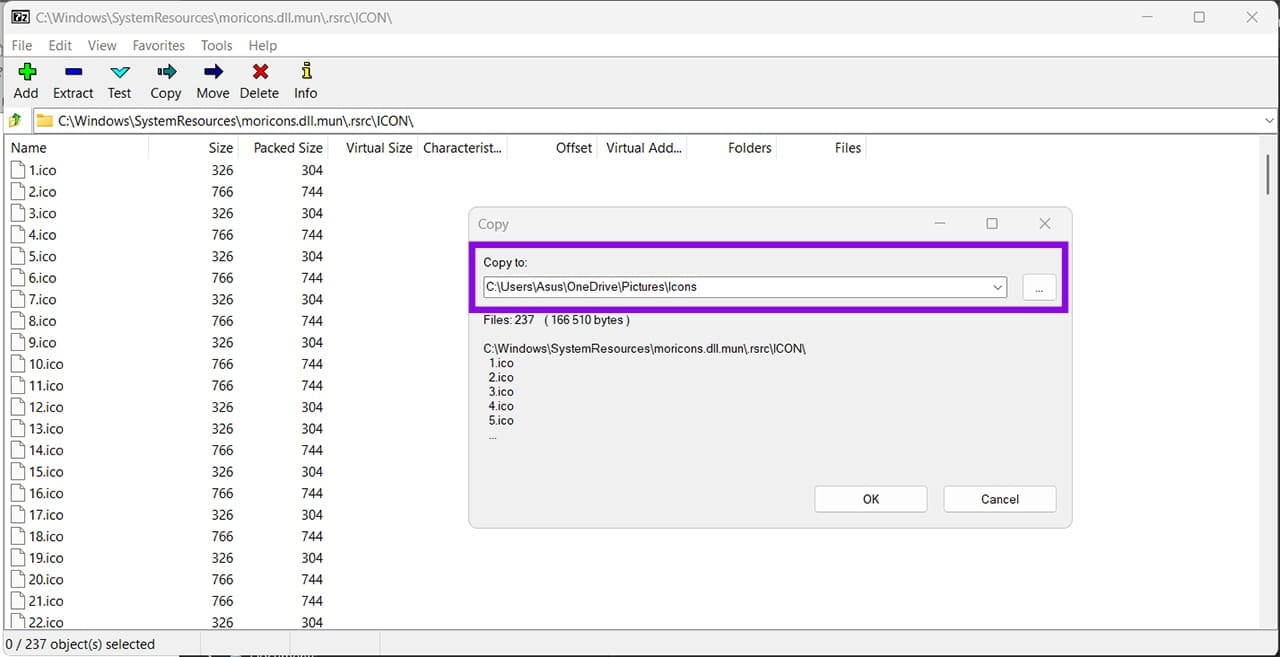Confirm the copy with OK
The image size is (1280, 657).
[871, 499]
